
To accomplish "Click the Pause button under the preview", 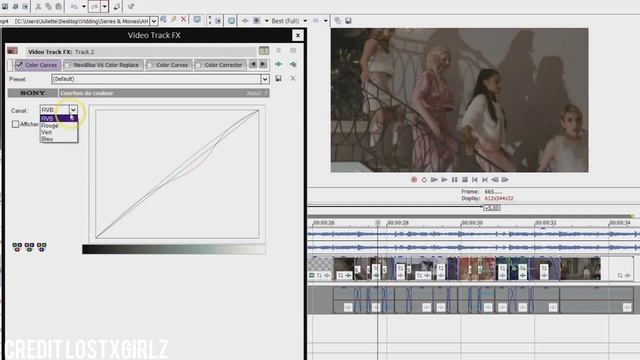I will pyautogui.click(x=454, y=180).
